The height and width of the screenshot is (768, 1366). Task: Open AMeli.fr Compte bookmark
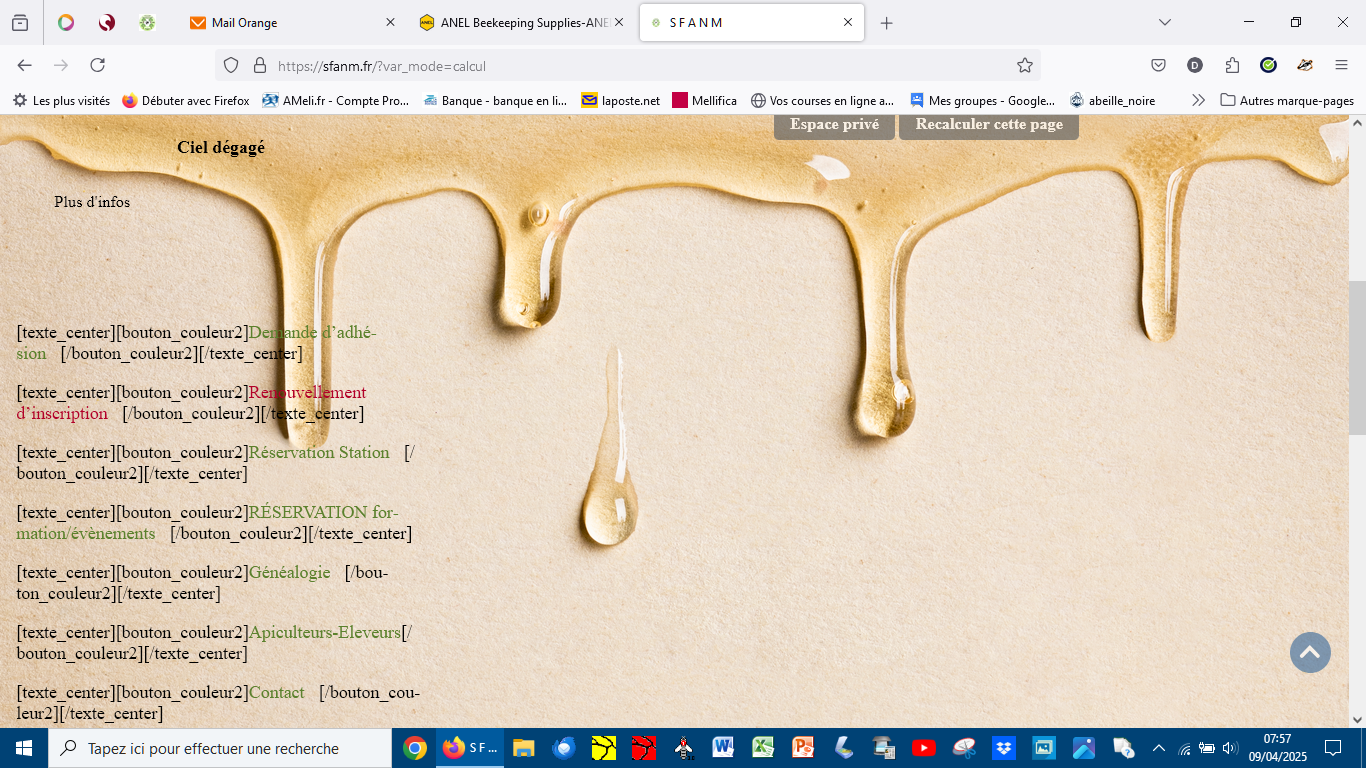coord(336,100)
